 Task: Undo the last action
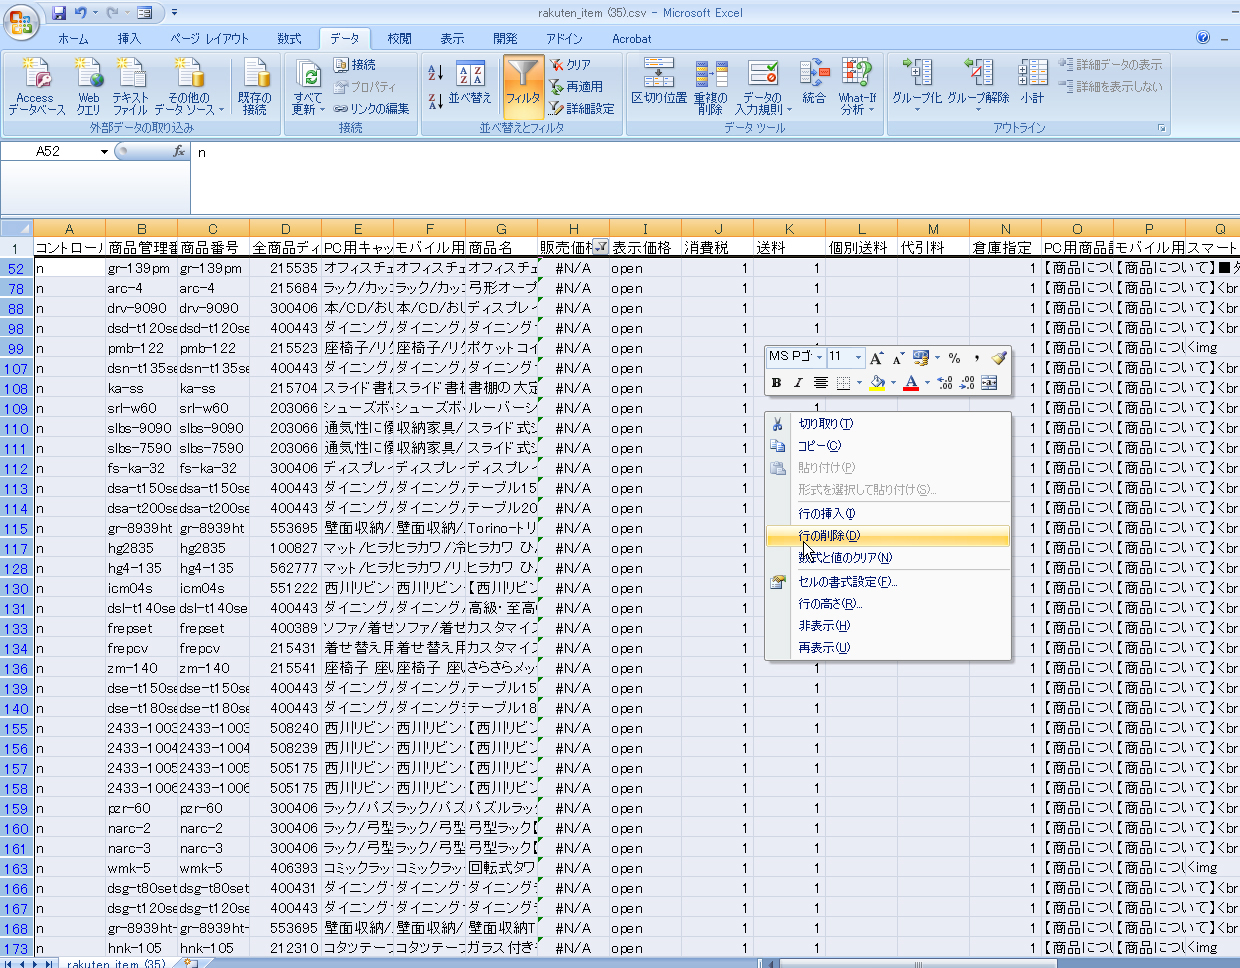point(81,13)
